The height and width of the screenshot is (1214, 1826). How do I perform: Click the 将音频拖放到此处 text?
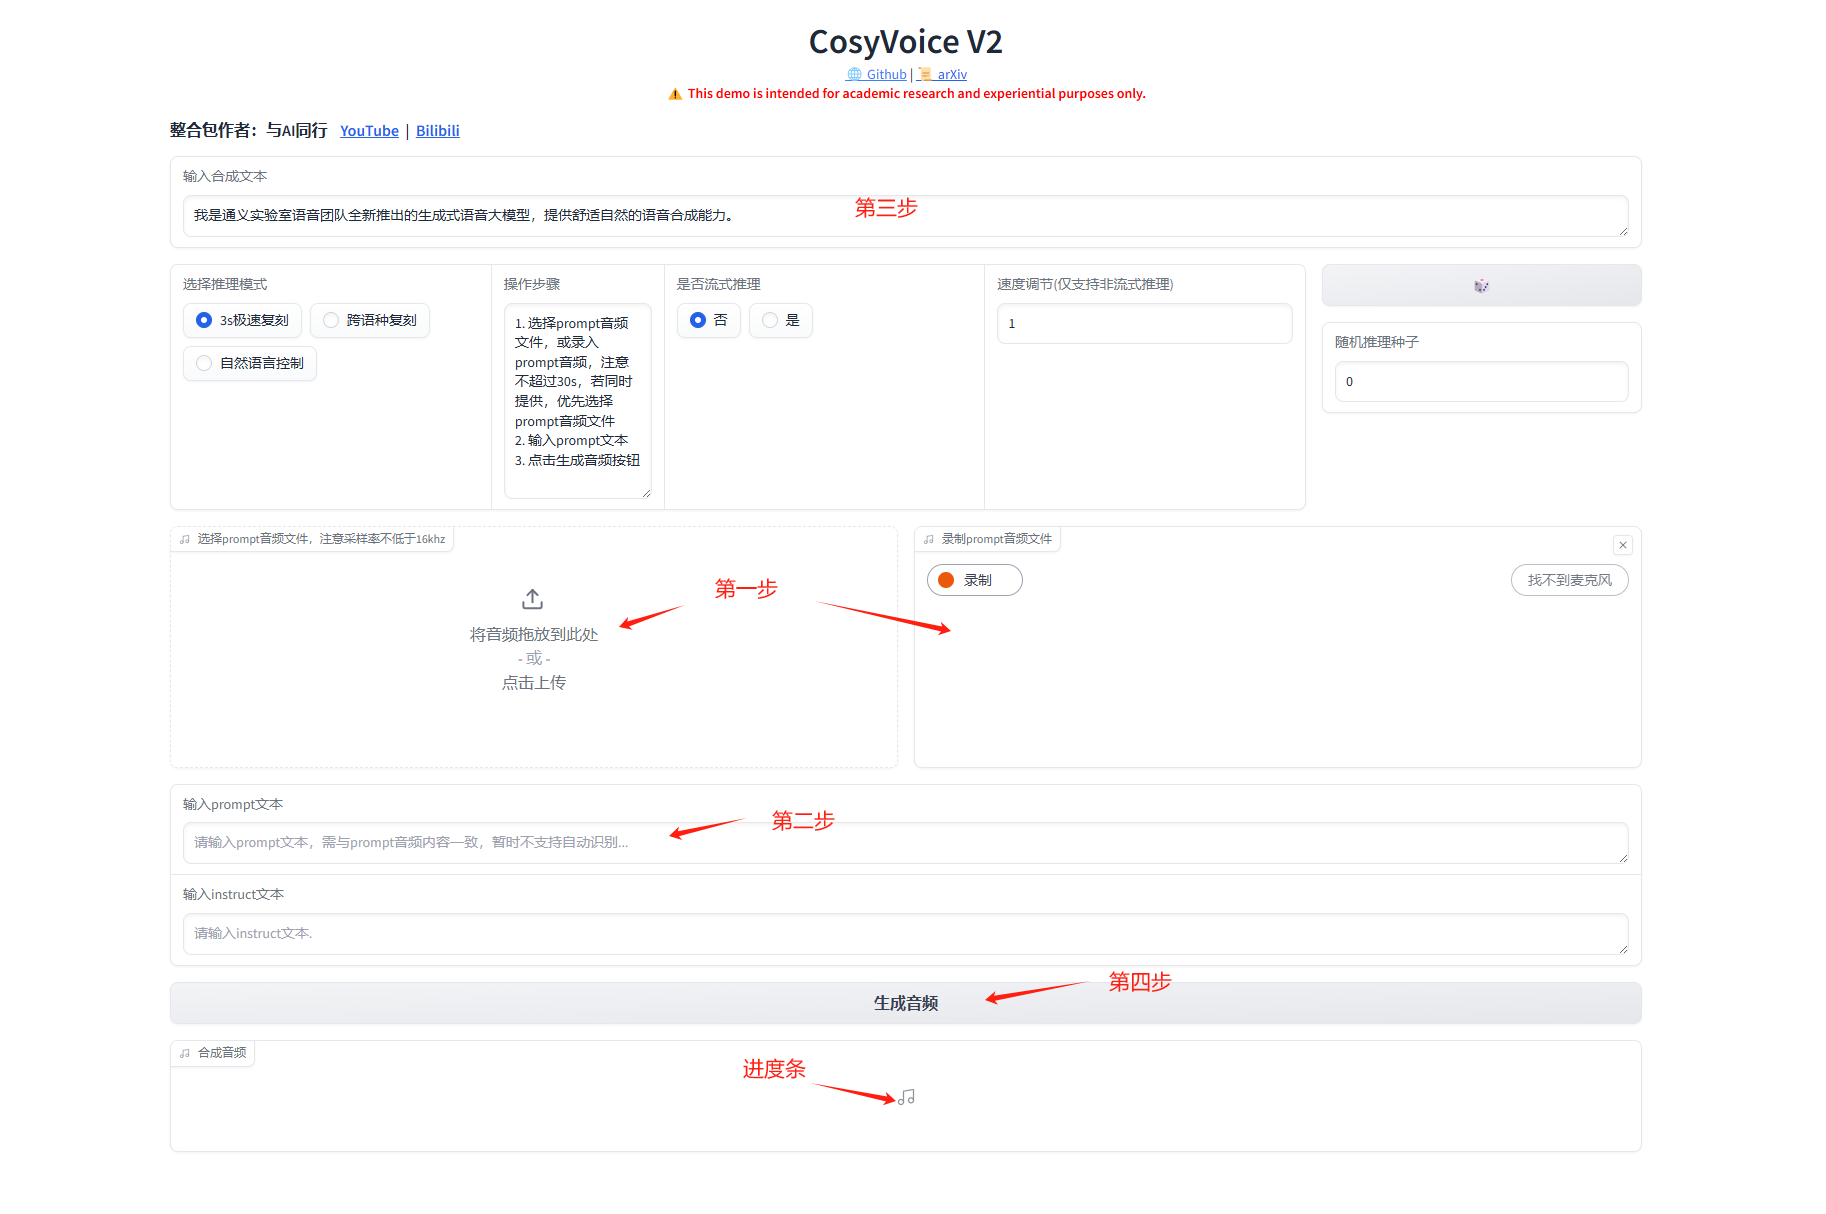pos(534,635)
